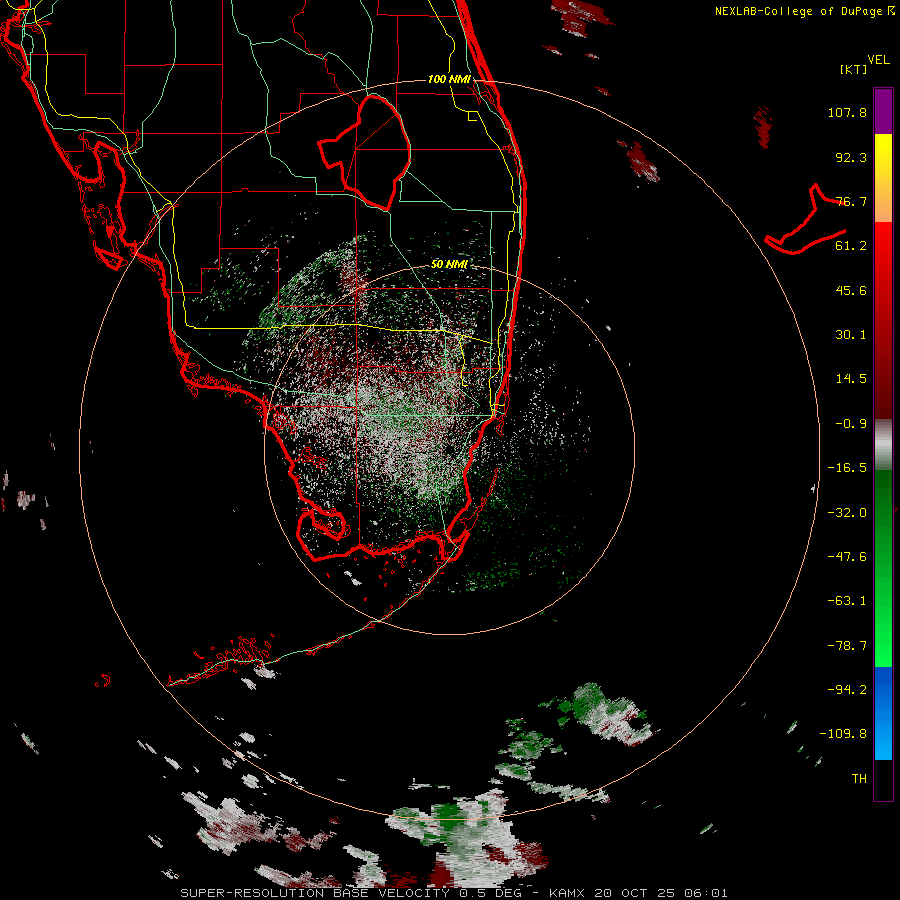Click the 50 NMI range ring label

tap(449, 264)
